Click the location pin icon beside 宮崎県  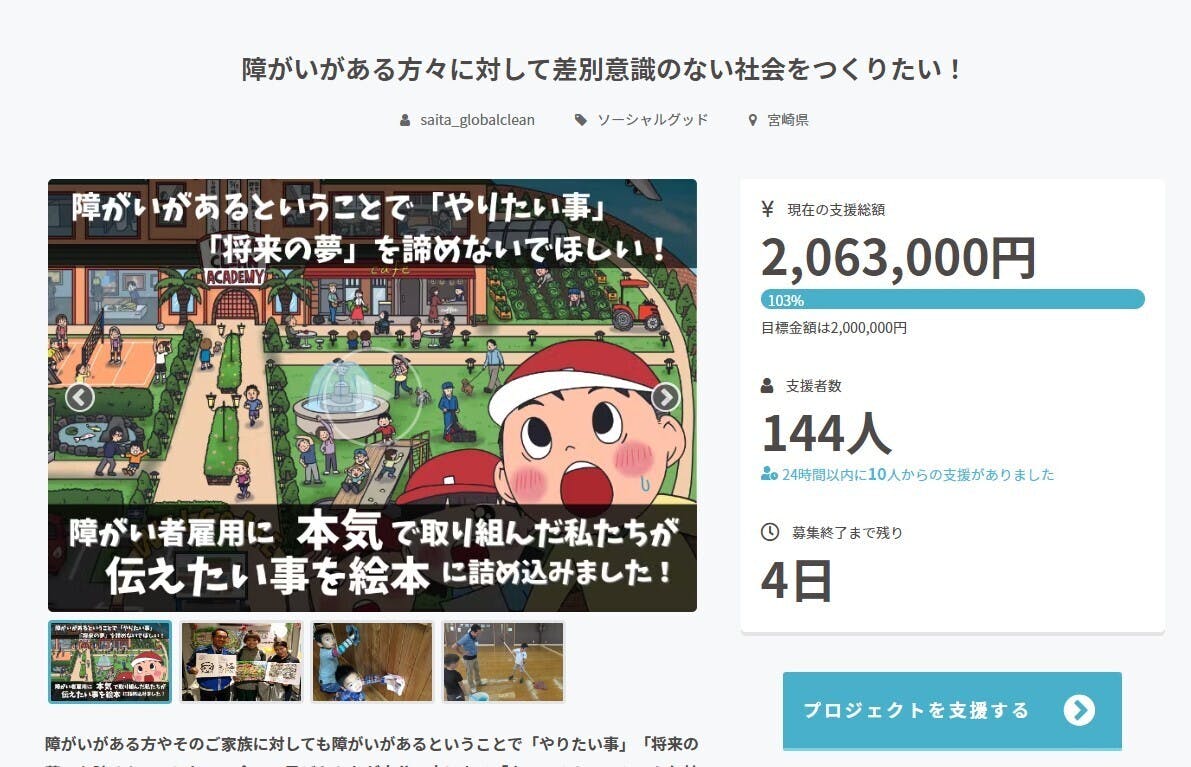[x=753, y=120]
